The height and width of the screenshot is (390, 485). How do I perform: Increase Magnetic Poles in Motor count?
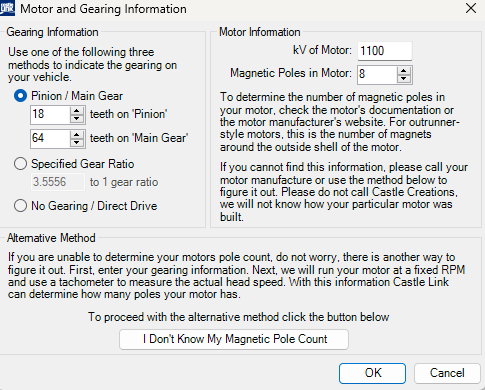(404, 70)
